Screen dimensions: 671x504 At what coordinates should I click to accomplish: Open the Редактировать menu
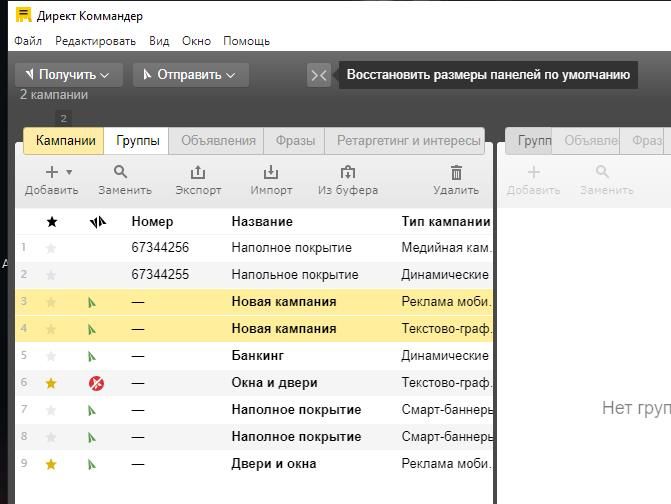95,41
